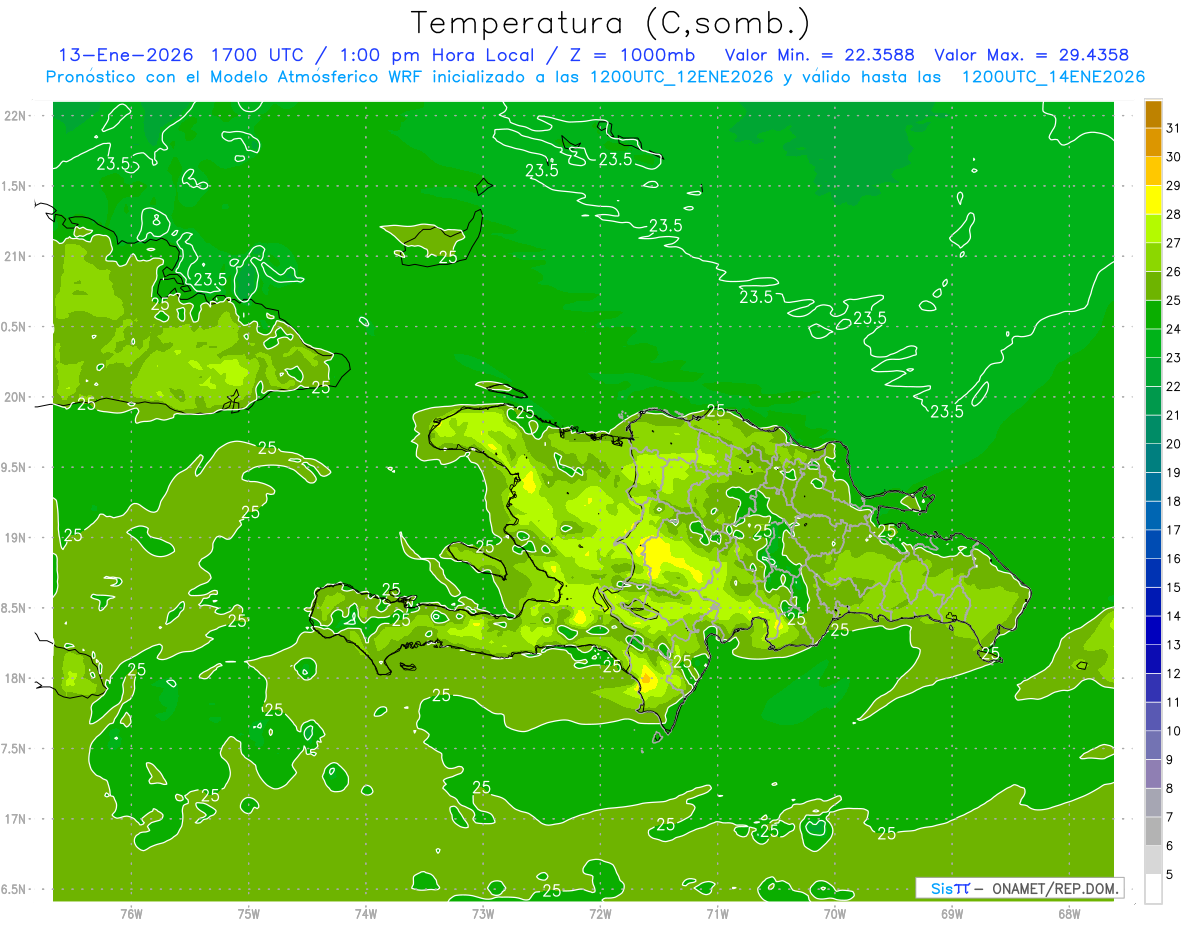This screenshot has height=927, width=1200.
Task: Click the "21N" latitude axis label
Action: coord(17,256)
